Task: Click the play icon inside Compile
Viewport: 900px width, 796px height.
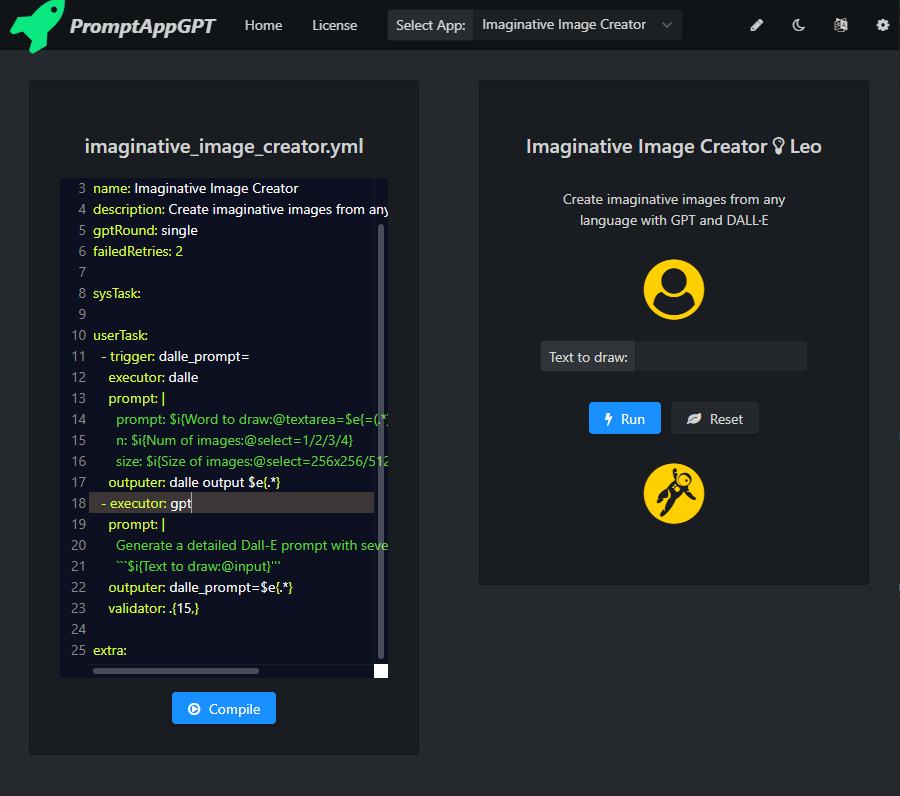Action: tap(194, 709)
